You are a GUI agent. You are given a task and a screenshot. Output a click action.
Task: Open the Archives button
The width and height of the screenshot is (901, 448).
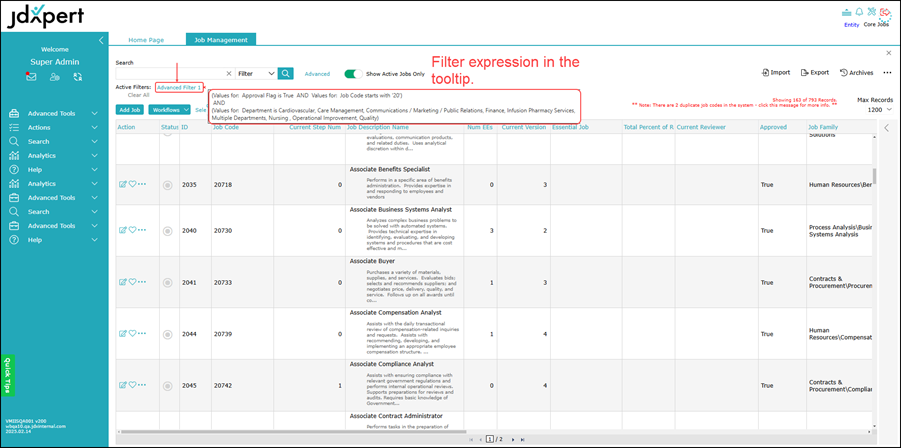(x=857, y=73)
